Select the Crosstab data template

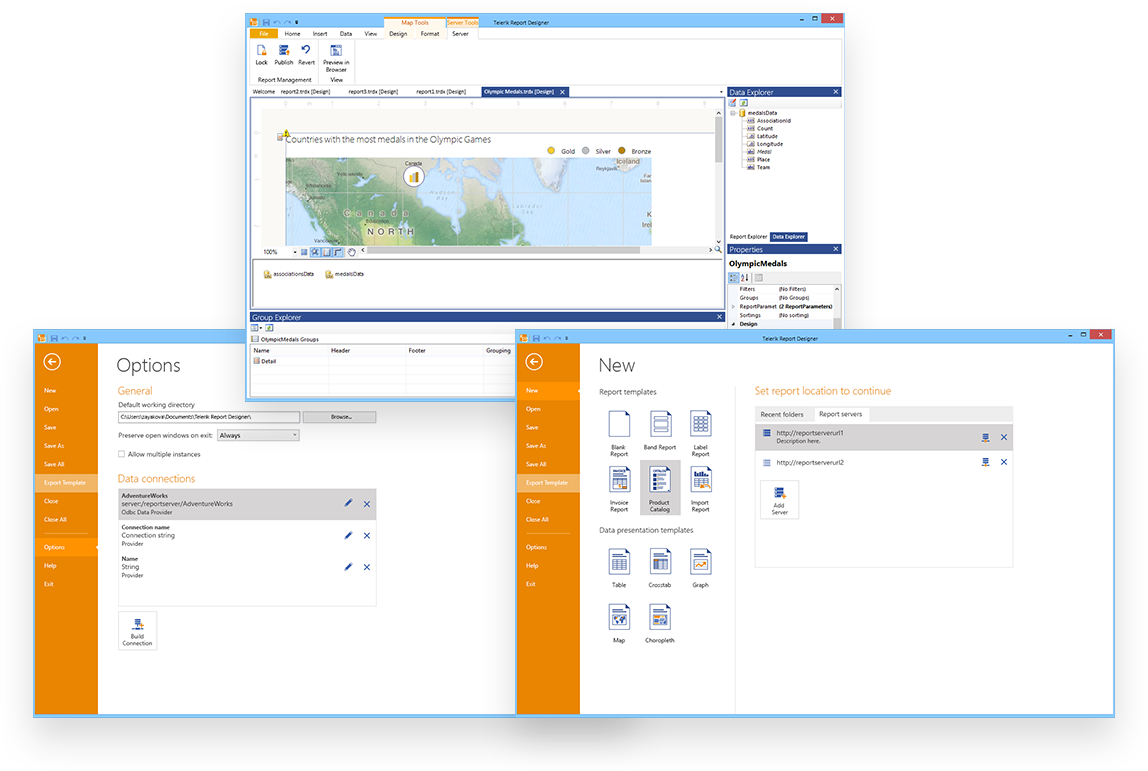[660, 568]
